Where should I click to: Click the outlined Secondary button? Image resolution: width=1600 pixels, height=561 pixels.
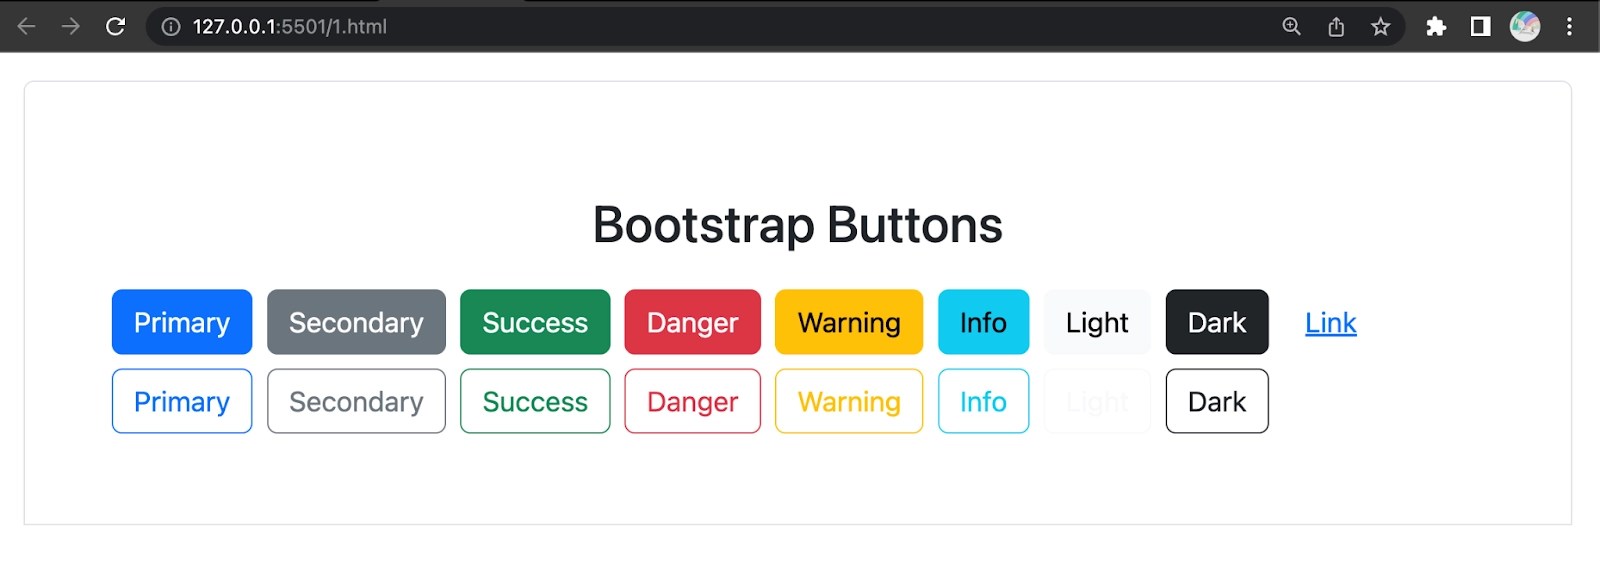point(356,401)
